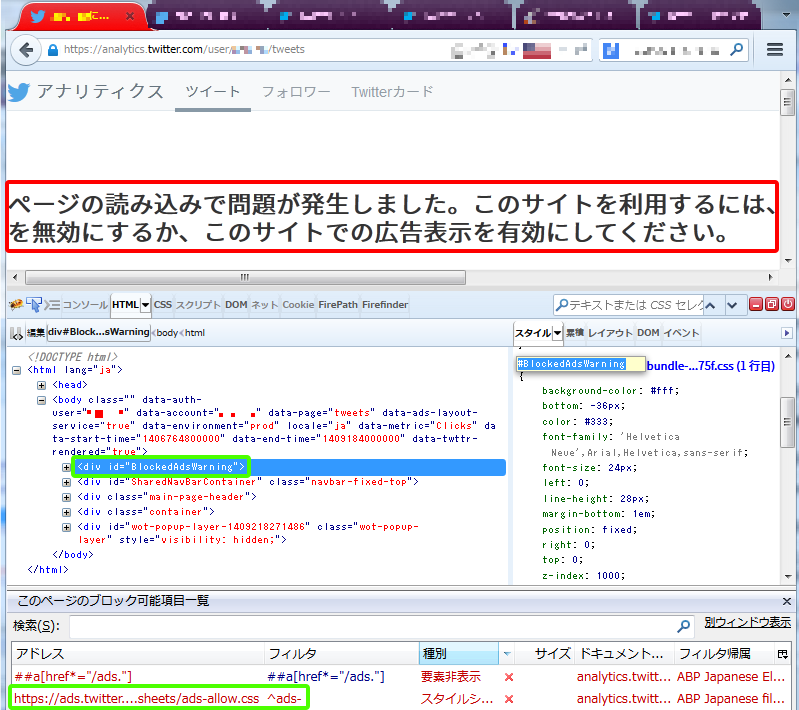Expand the head node
Viewport: 799px width, 710px height.
tap(41, 385)
